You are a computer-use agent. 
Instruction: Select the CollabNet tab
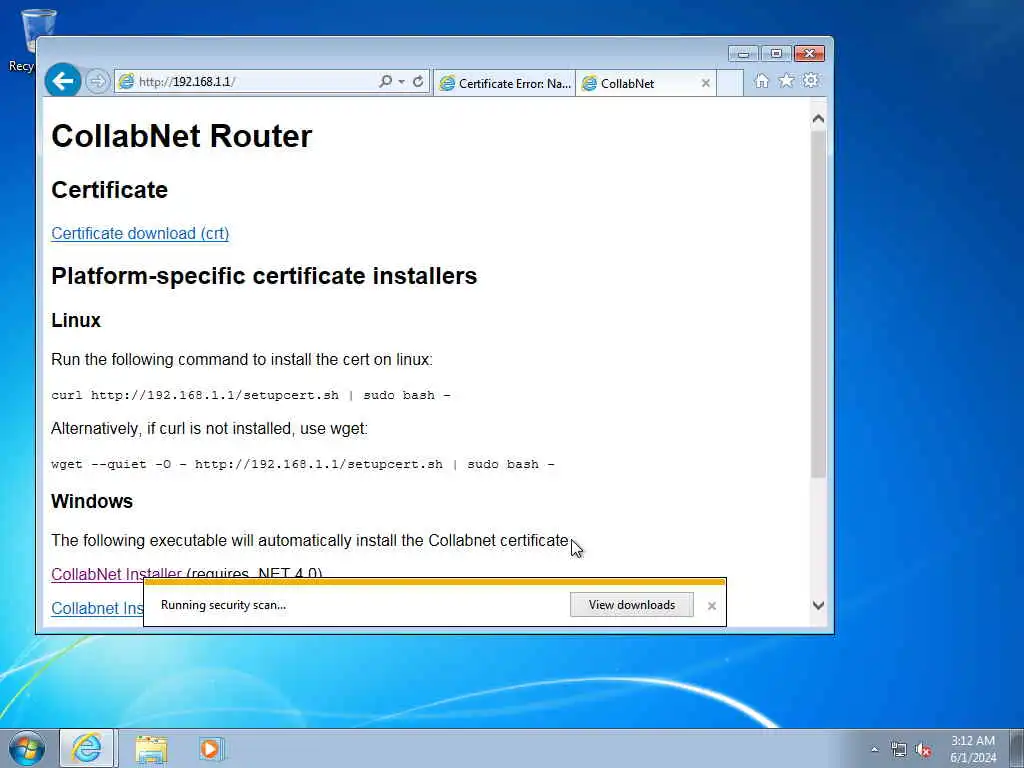click(x=639, y=84)
